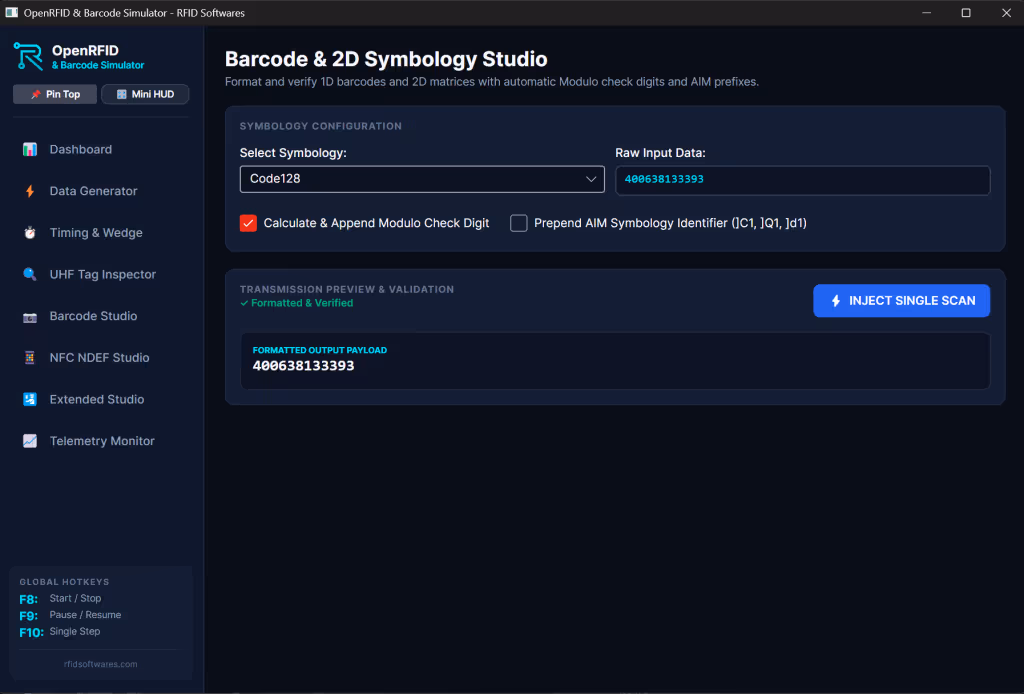1024x694 pixels.
Task: Click the Telemetry Monitor graph icon
Action: point(30,441)
